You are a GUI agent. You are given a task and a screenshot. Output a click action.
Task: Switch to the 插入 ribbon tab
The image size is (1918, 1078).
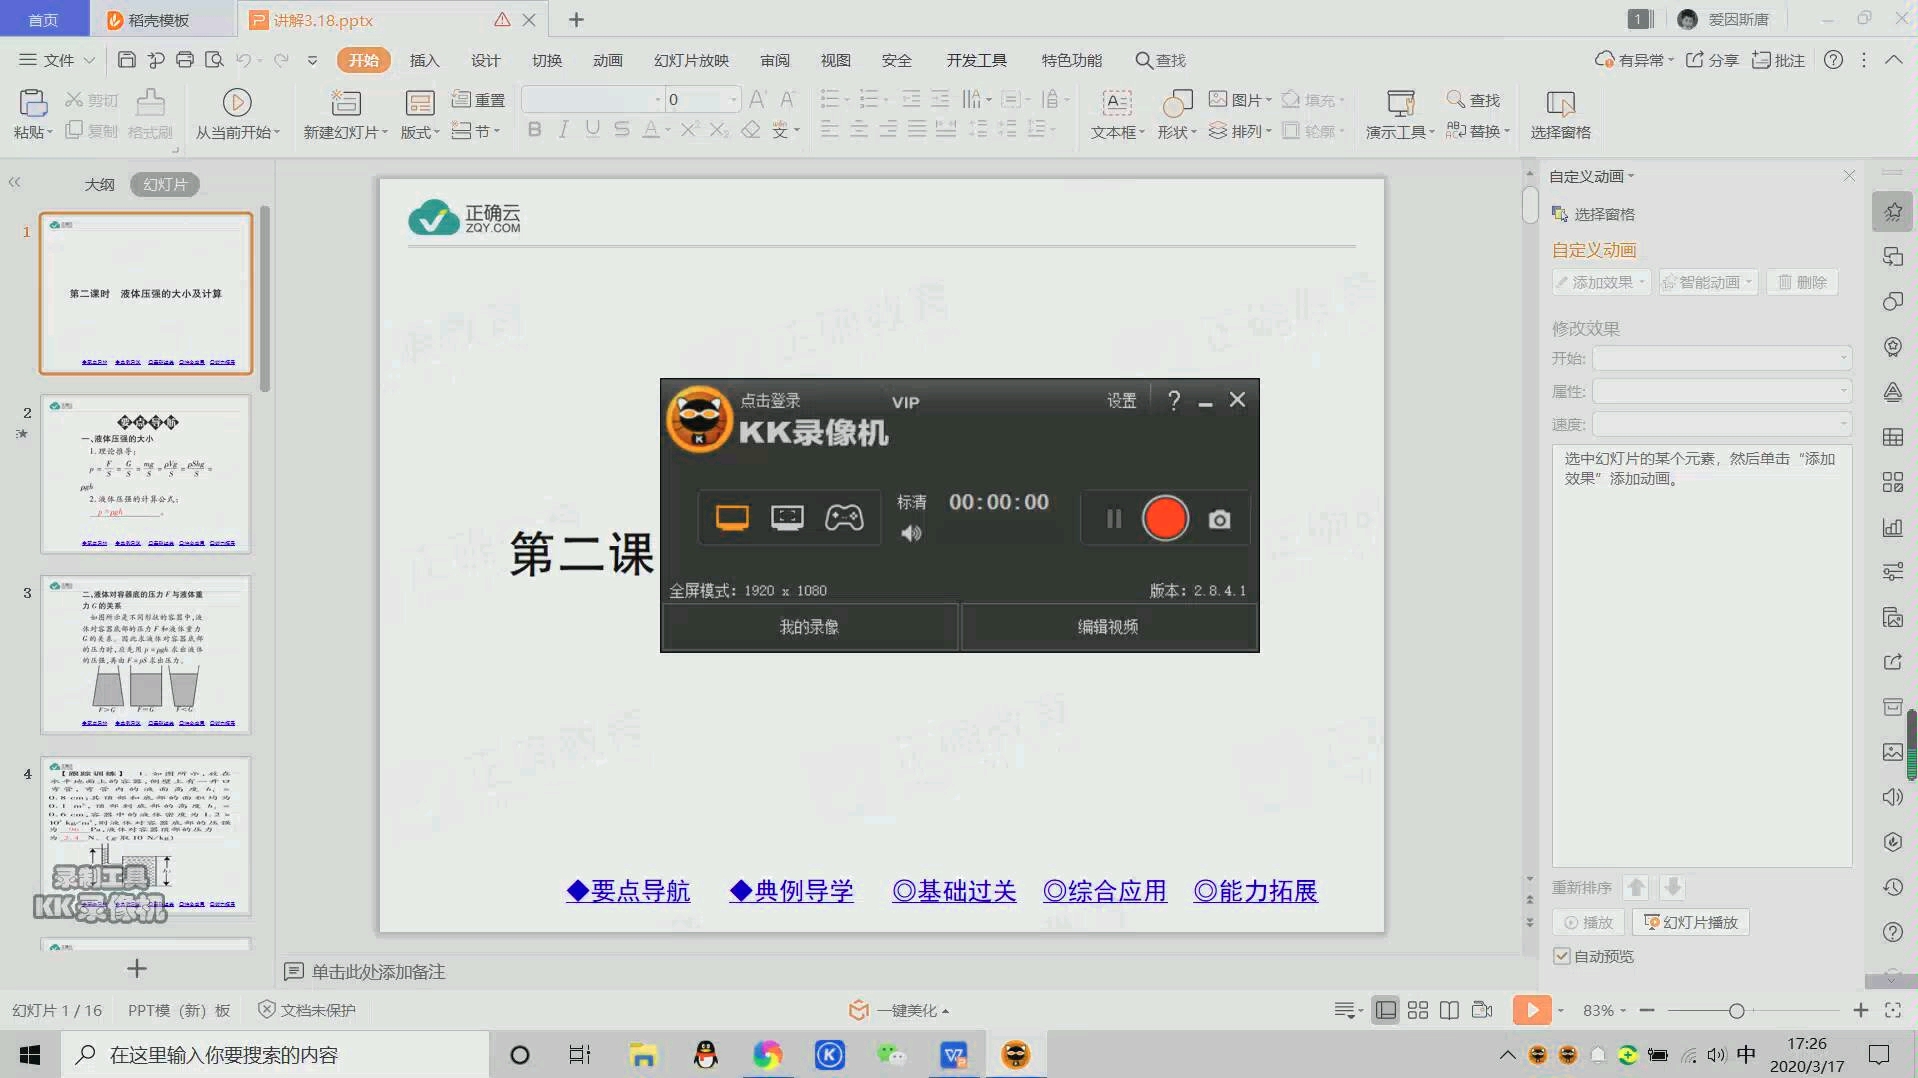click(424, 60)
